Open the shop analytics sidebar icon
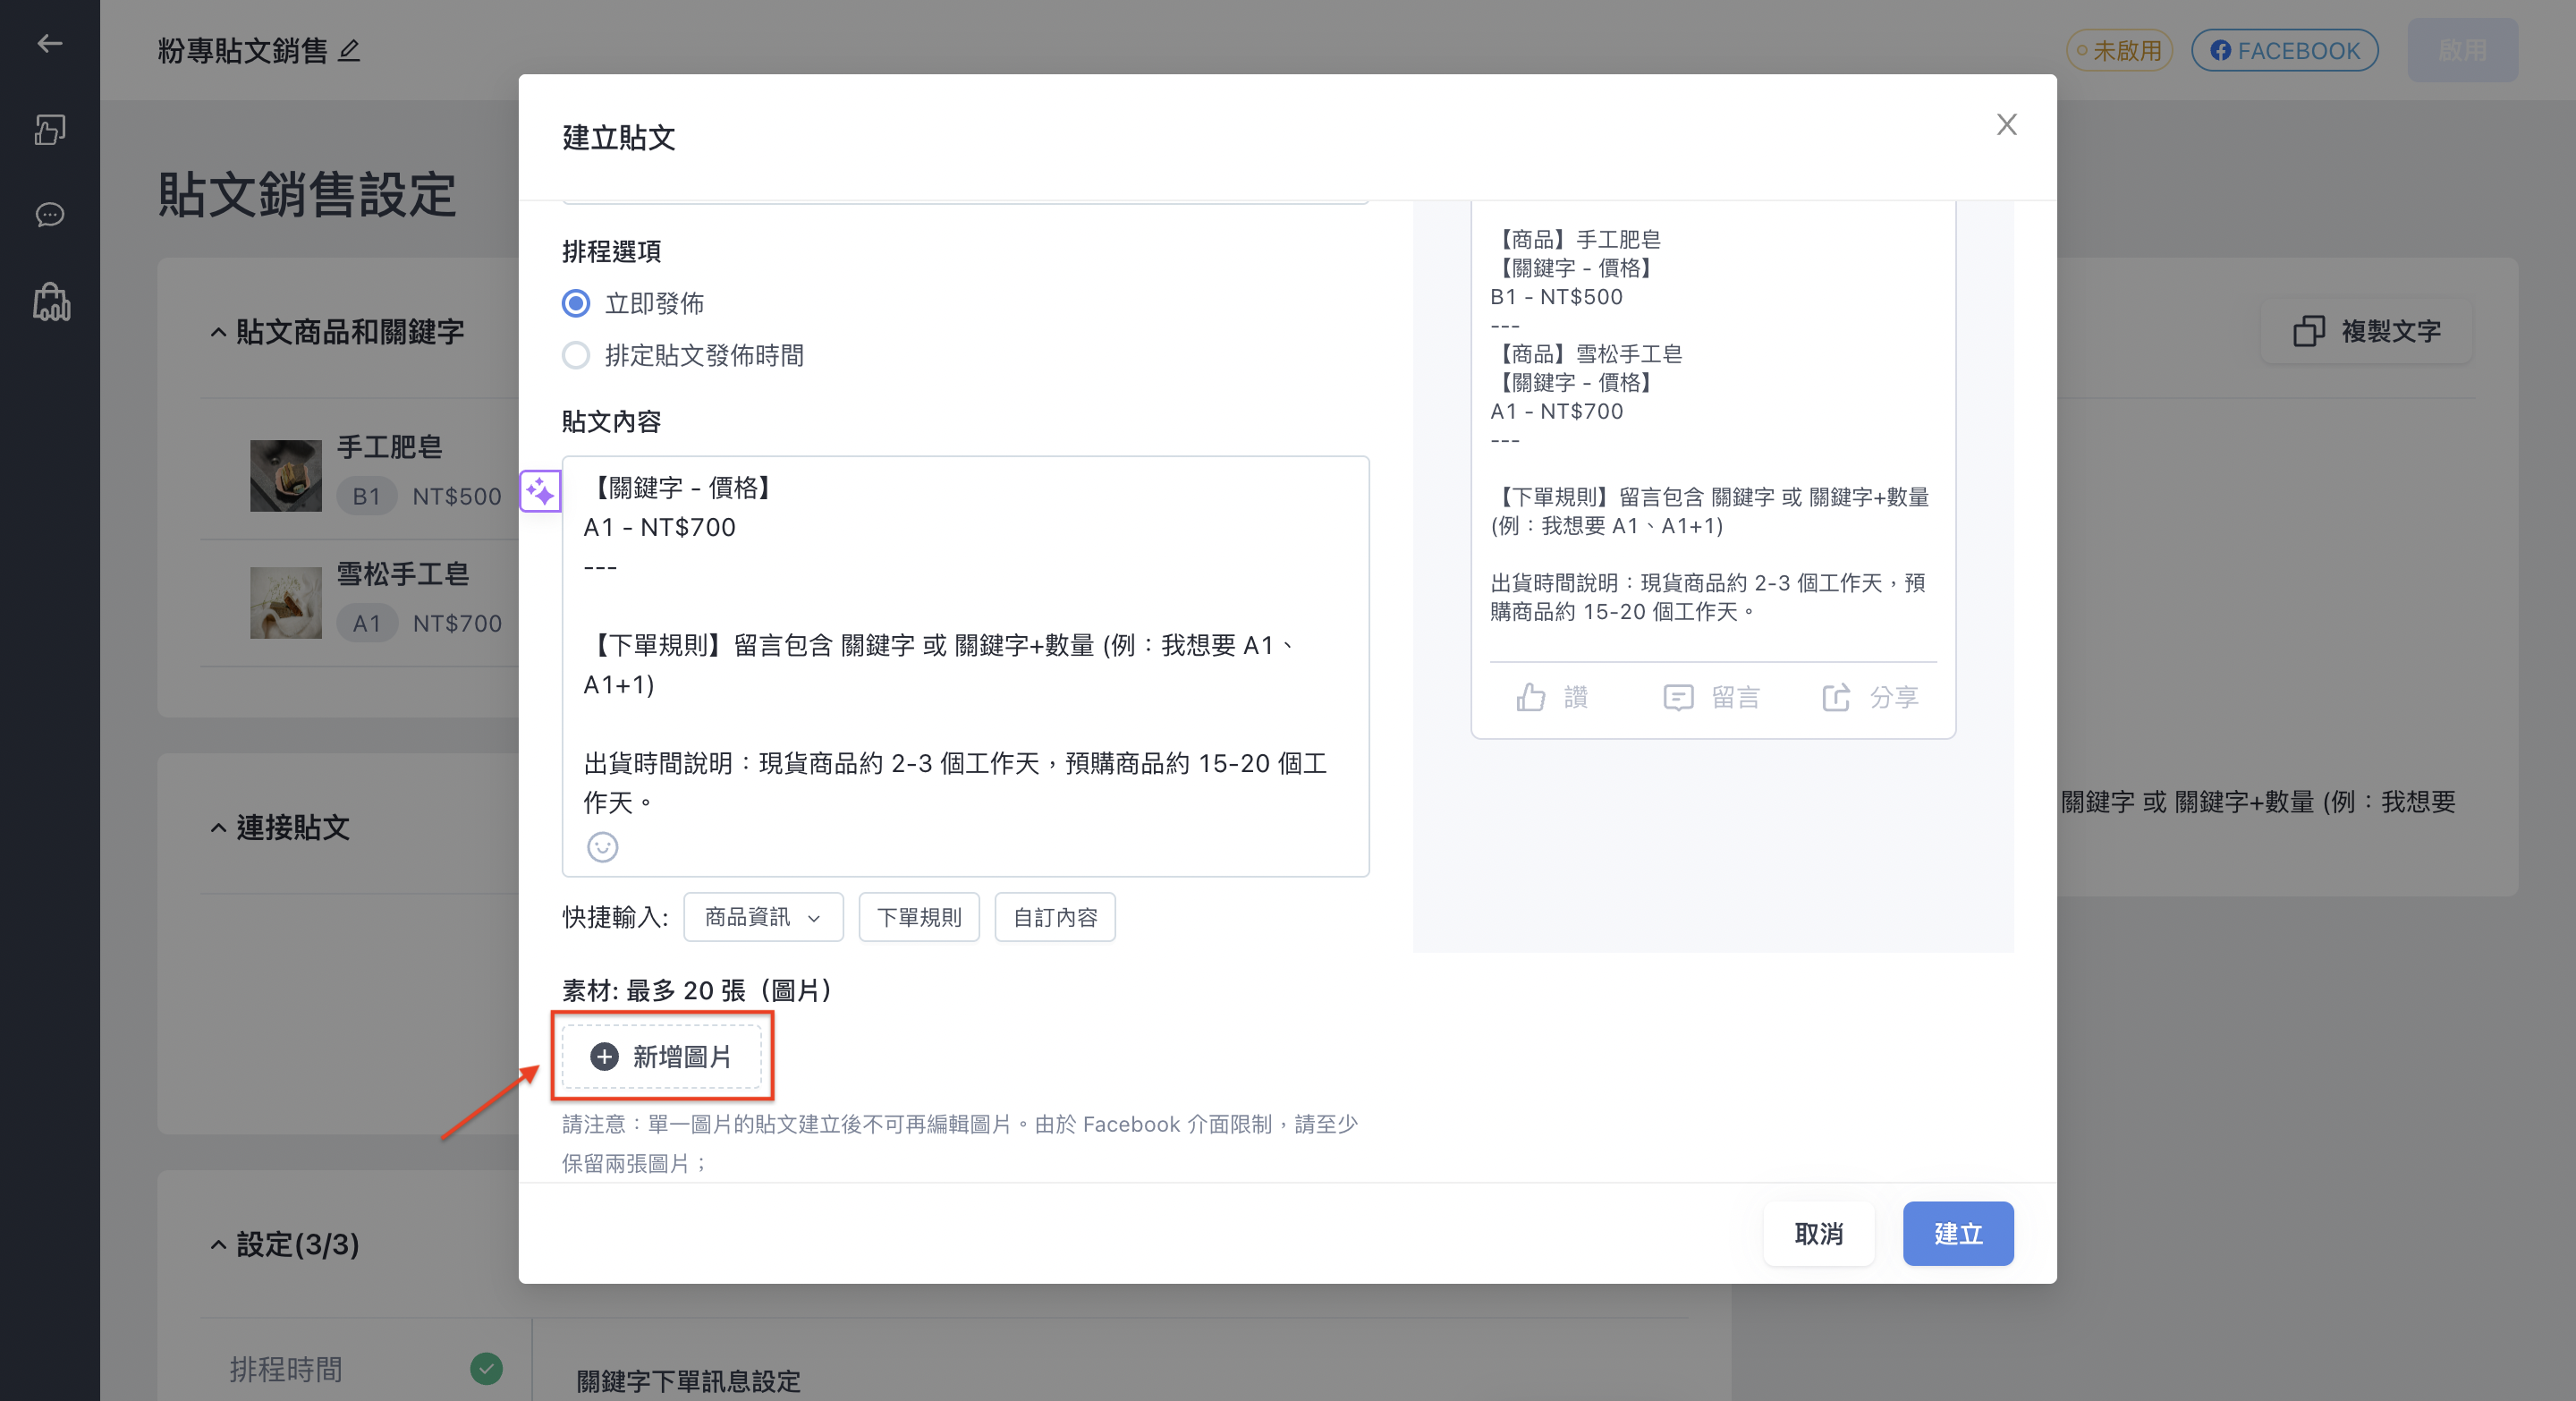This screenshot has height=1401, width=2576. point(51,301)
